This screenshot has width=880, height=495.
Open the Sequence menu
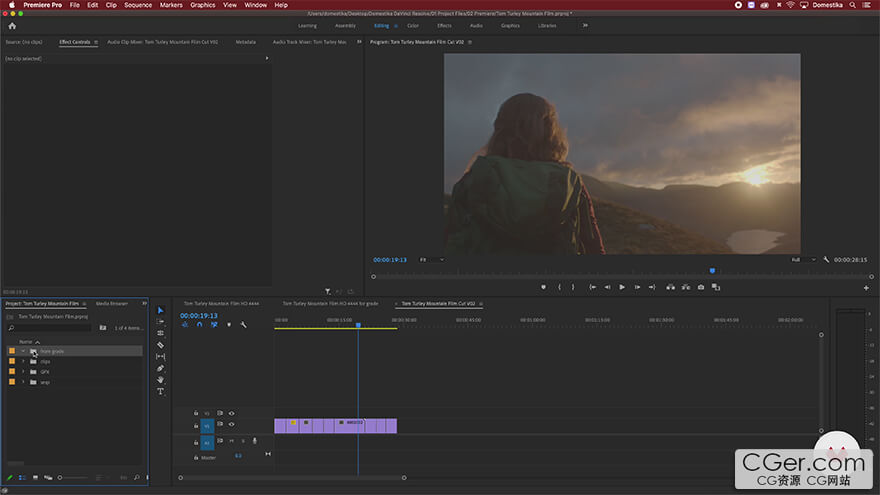pyautogui.click(x=138, y=5)
